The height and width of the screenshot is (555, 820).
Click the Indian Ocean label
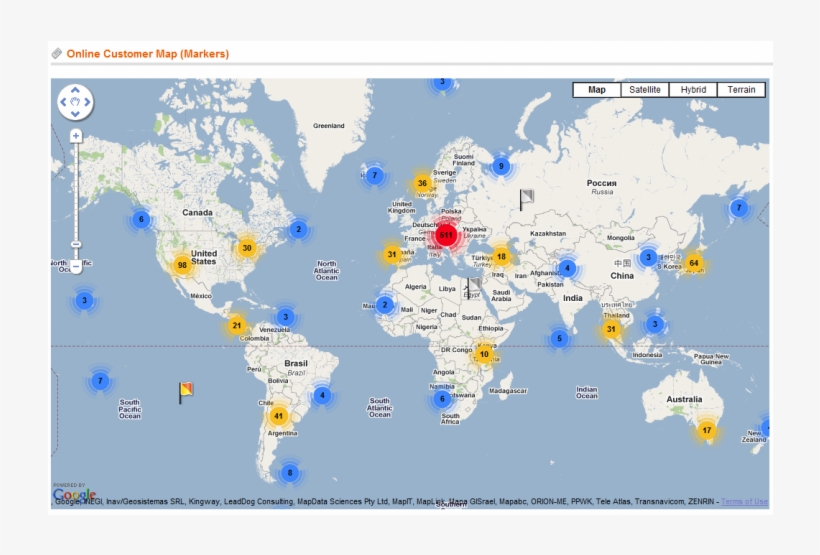tap(586, 392)
